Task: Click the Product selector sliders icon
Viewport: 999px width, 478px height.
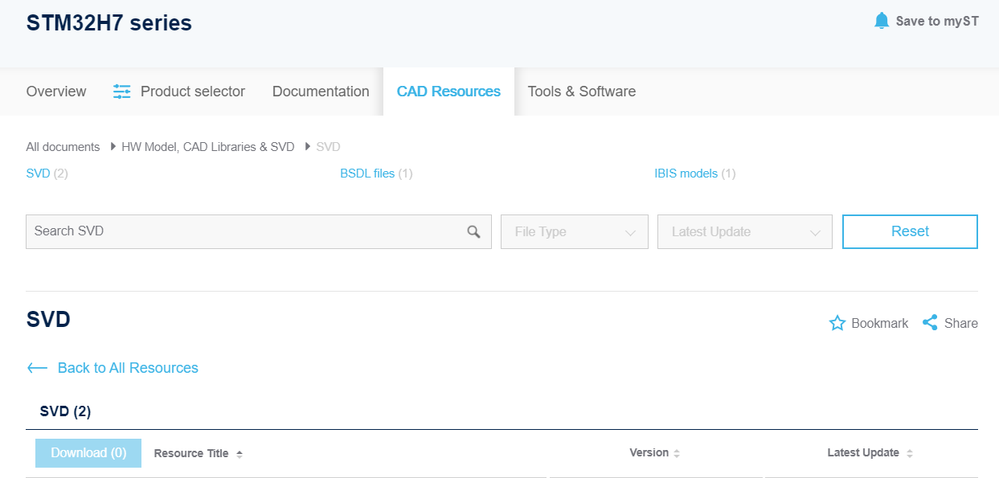Action: 122,91
